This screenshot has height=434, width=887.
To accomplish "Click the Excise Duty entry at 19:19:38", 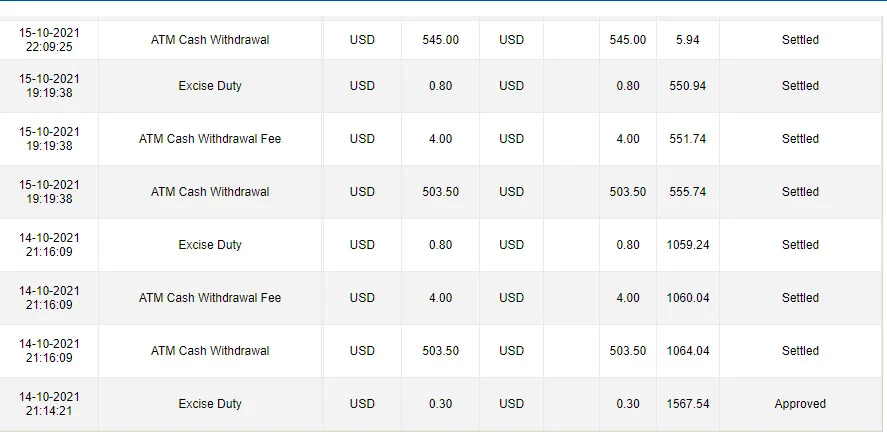I will pyautogui.click(x=210, y=86).
